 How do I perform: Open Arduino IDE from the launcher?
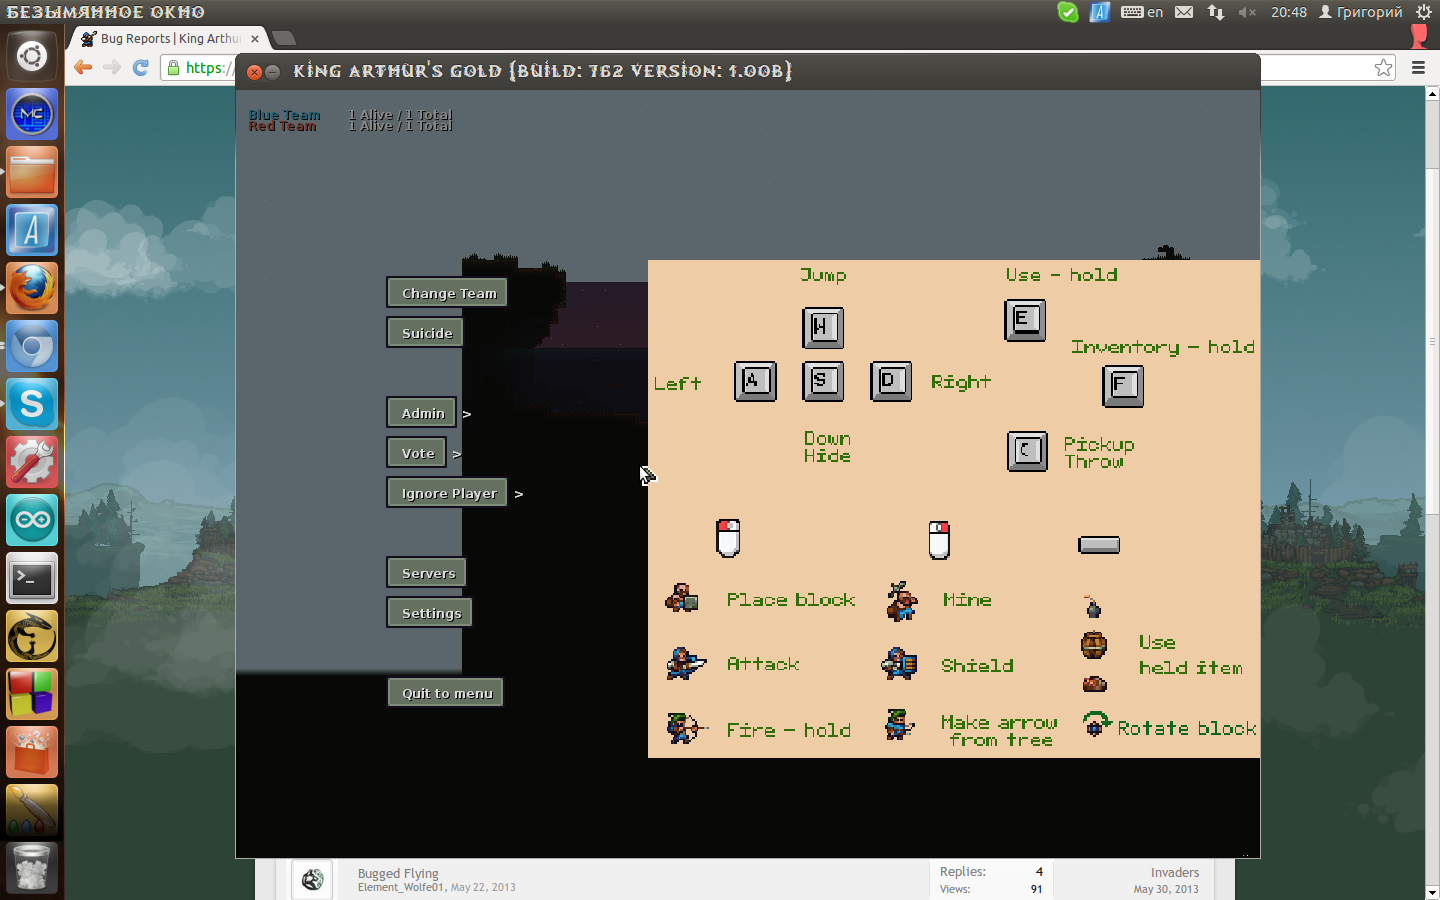pos(32,521)
